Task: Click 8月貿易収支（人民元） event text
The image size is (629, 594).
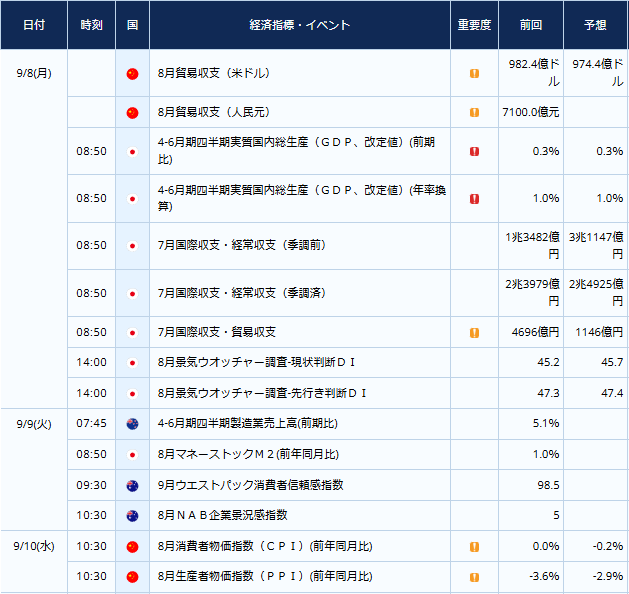Action: [x=214, y=112]
